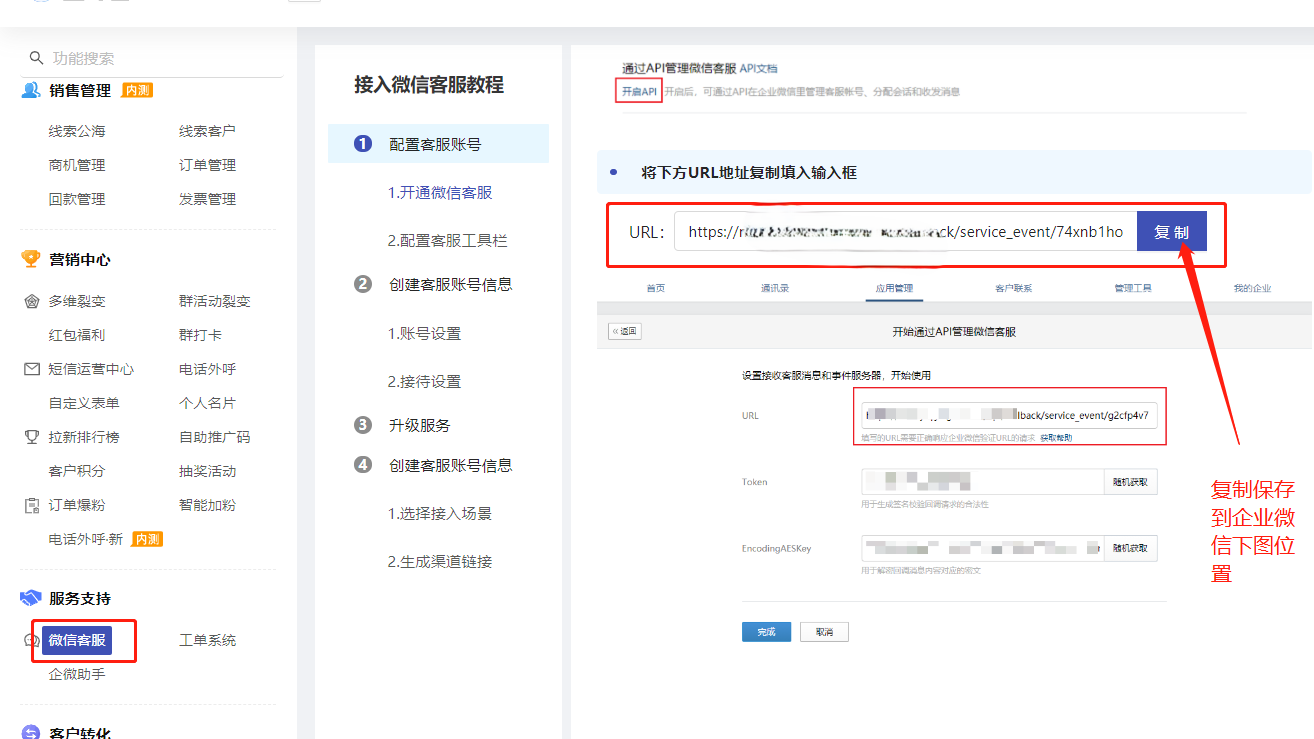Open 个人名片
1314x739 pixels.
[x=207, y=403]
